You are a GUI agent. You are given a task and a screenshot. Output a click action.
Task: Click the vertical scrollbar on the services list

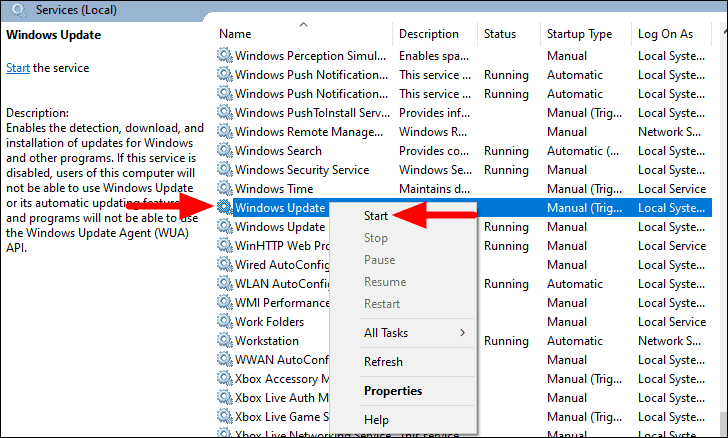coord(724,232)
